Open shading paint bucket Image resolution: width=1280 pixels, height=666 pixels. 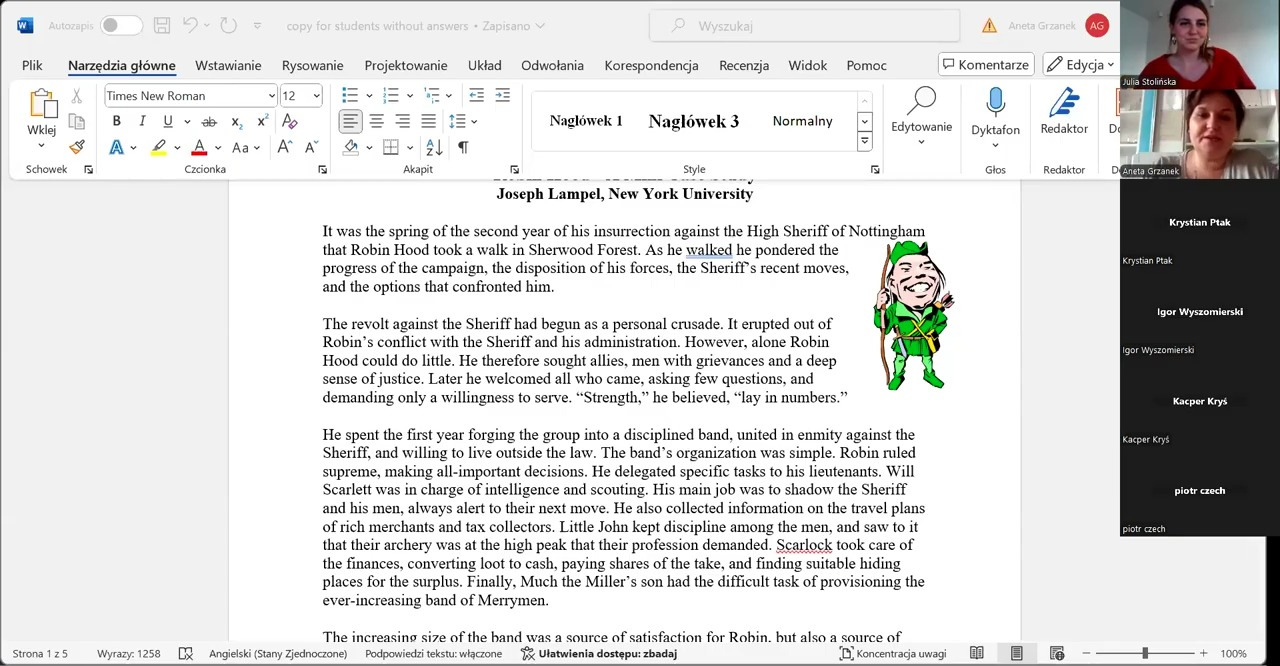(351, 147)
